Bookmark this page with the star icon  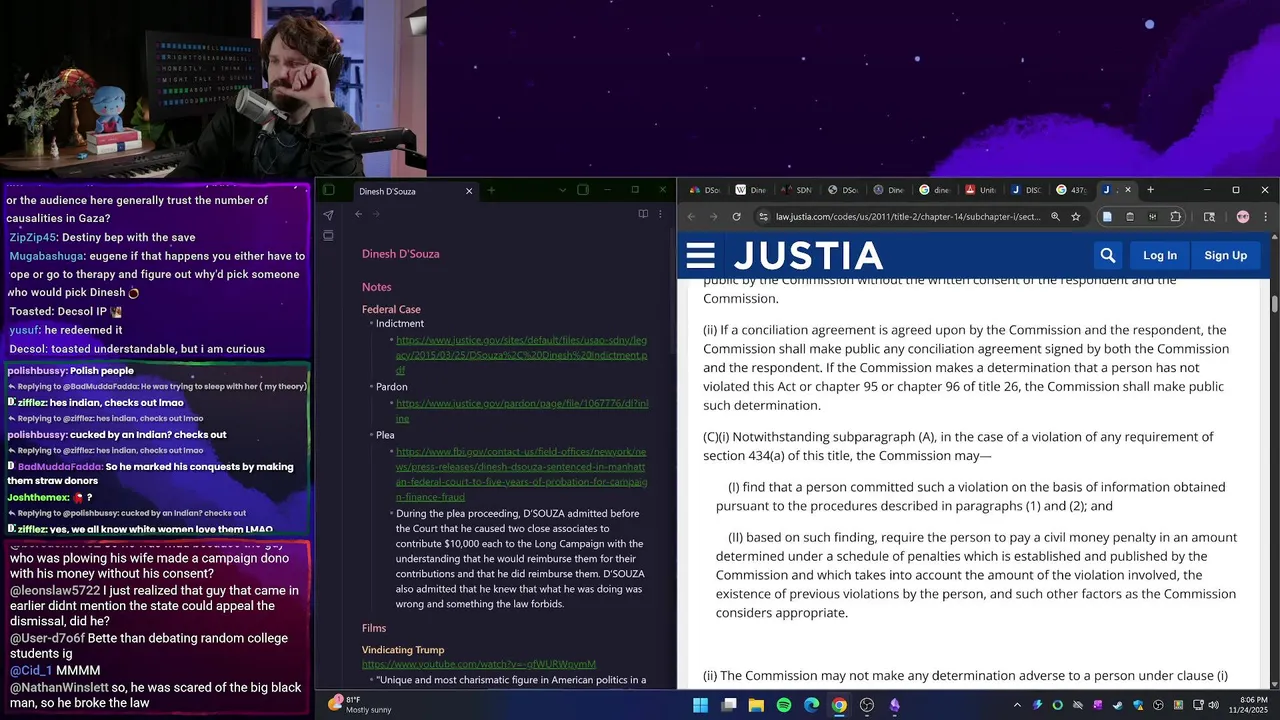click(1076, 216)
